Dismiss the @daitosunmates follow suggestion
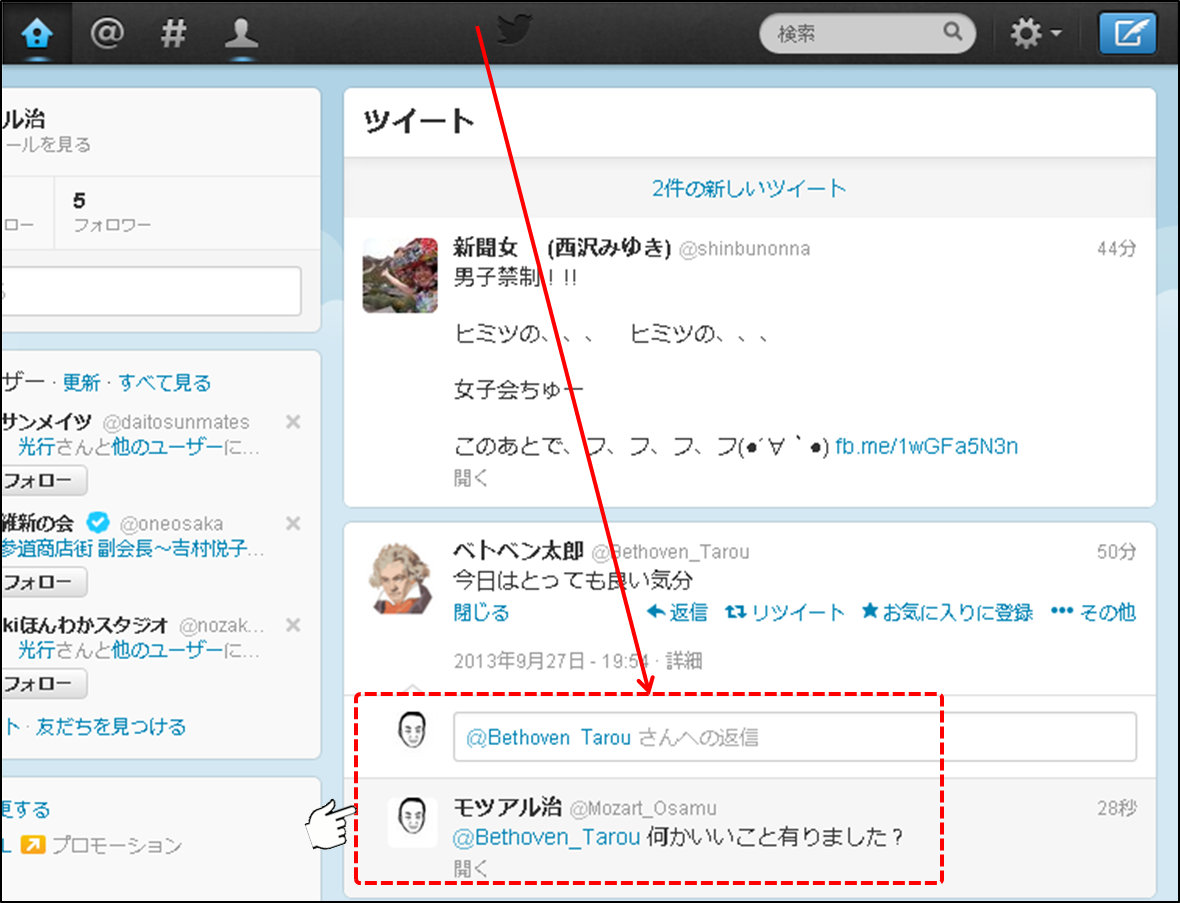 [x=293, y=422]
